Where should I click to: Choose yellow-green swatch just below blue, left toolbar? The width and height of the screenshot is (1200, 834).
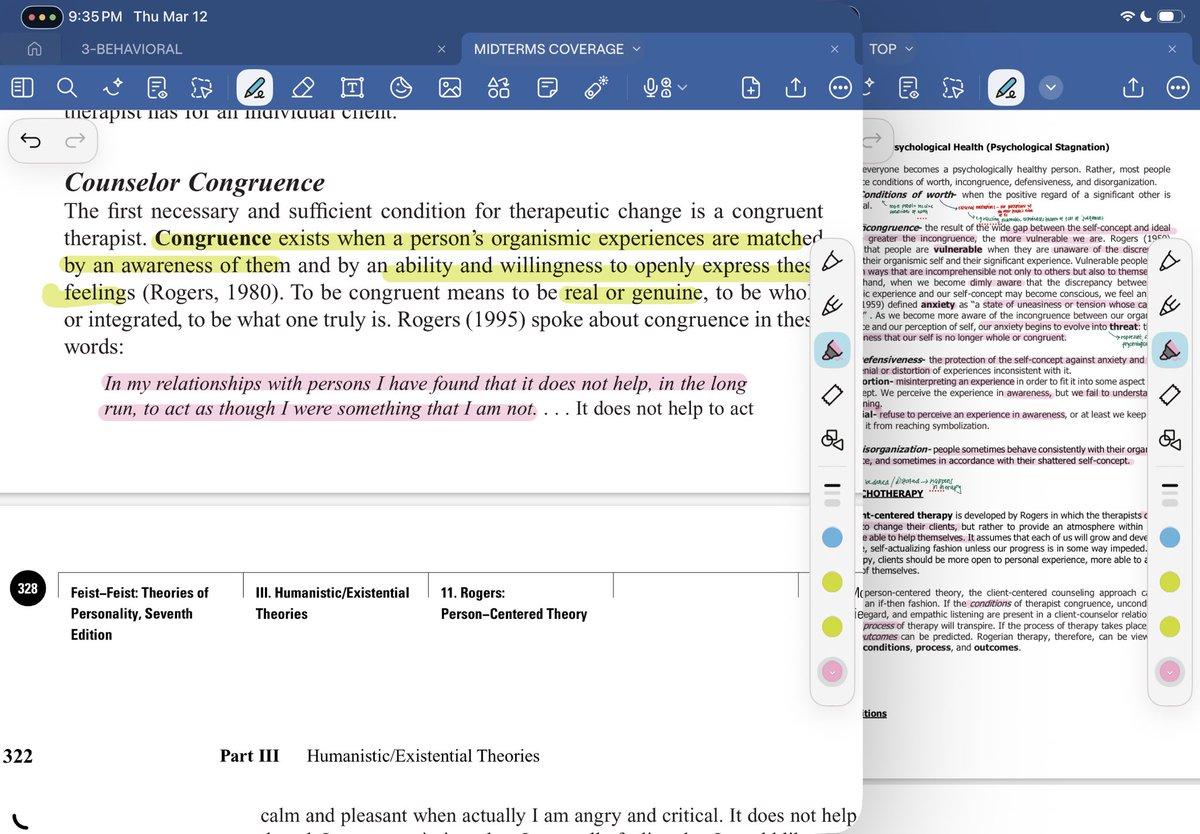(x=832, y=582)
